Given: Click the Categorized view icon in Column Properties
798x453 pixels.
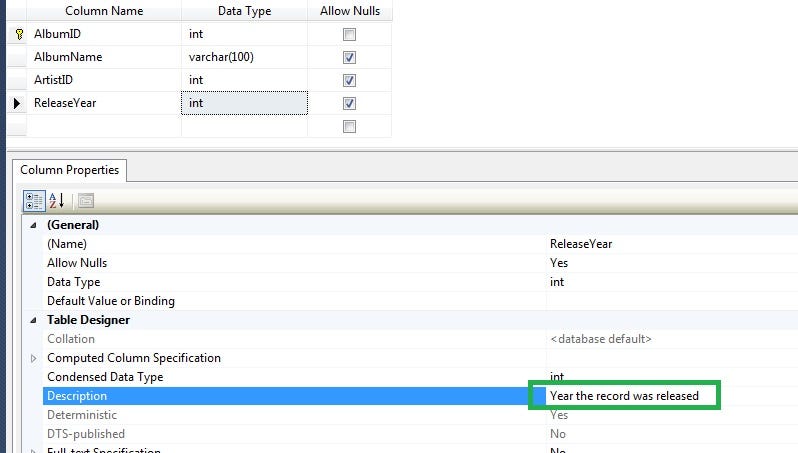Looking at the screenshot, I should (35, 201).
